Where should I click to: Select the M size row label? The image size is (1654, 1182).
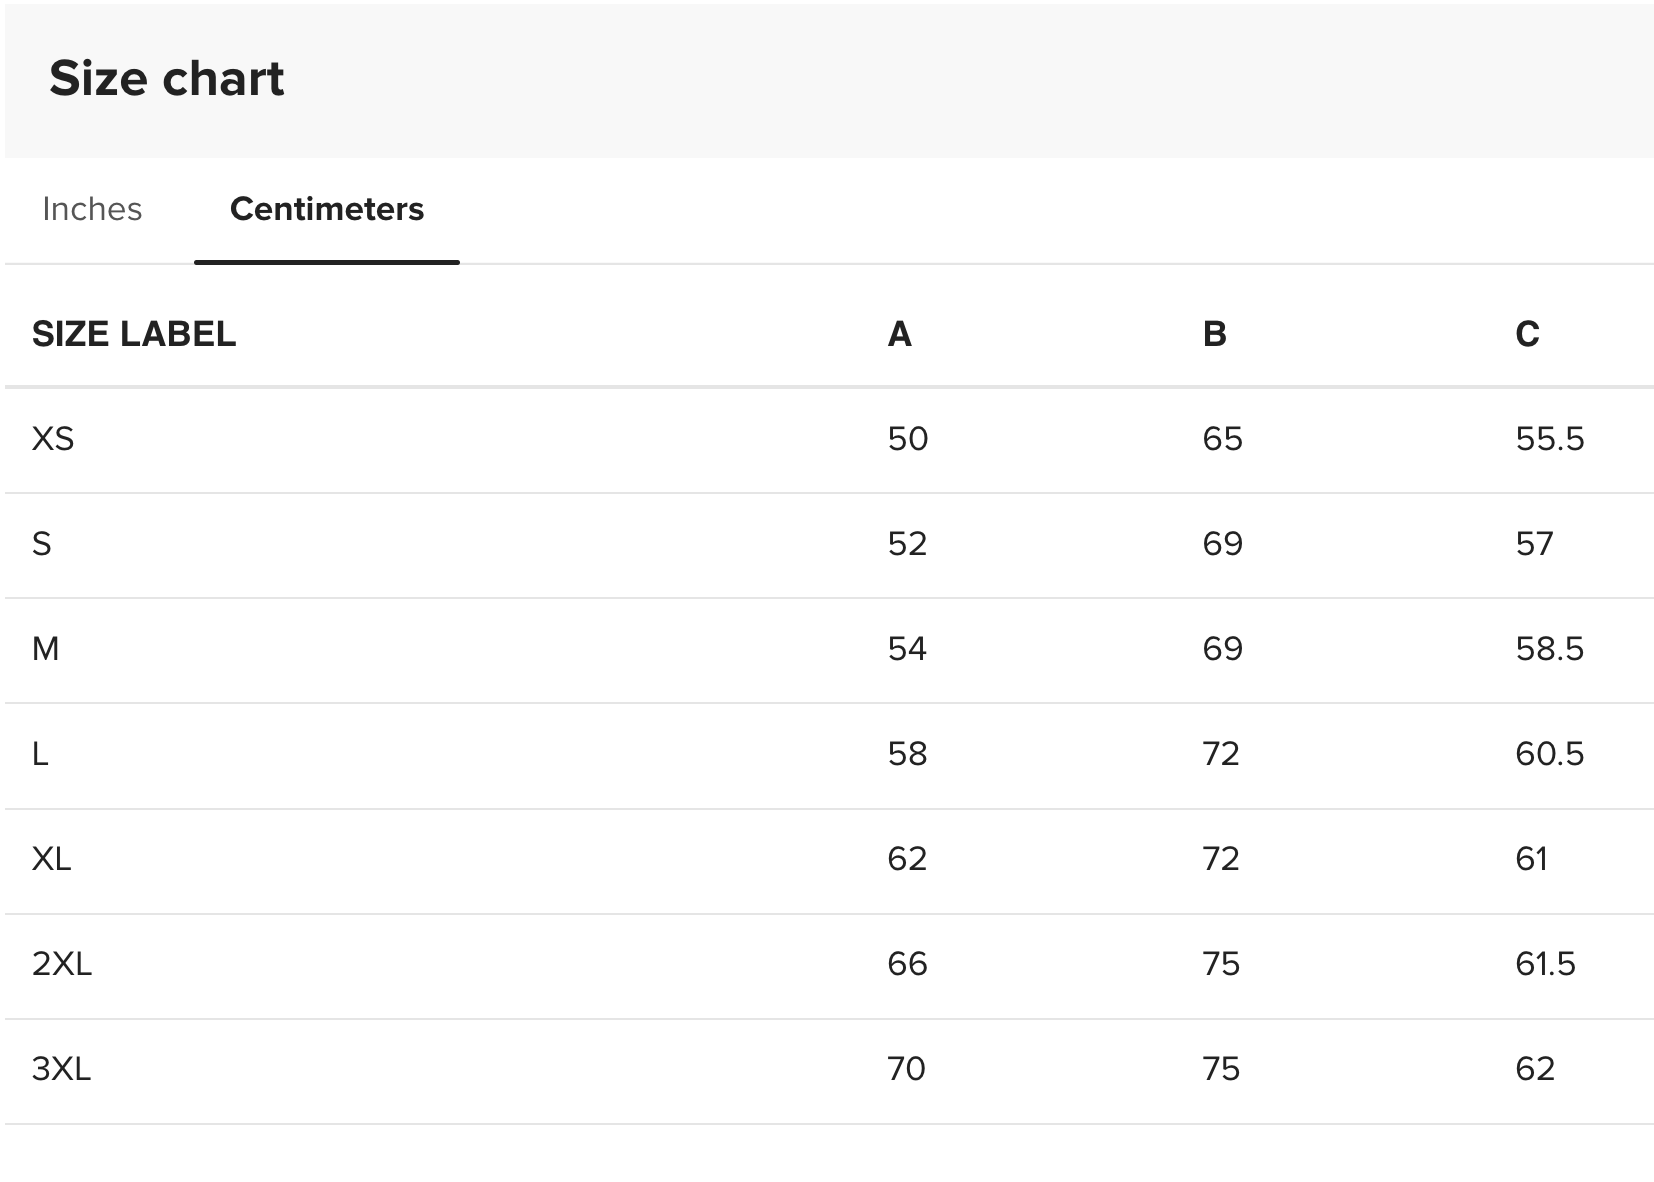(x=46, y=649)
